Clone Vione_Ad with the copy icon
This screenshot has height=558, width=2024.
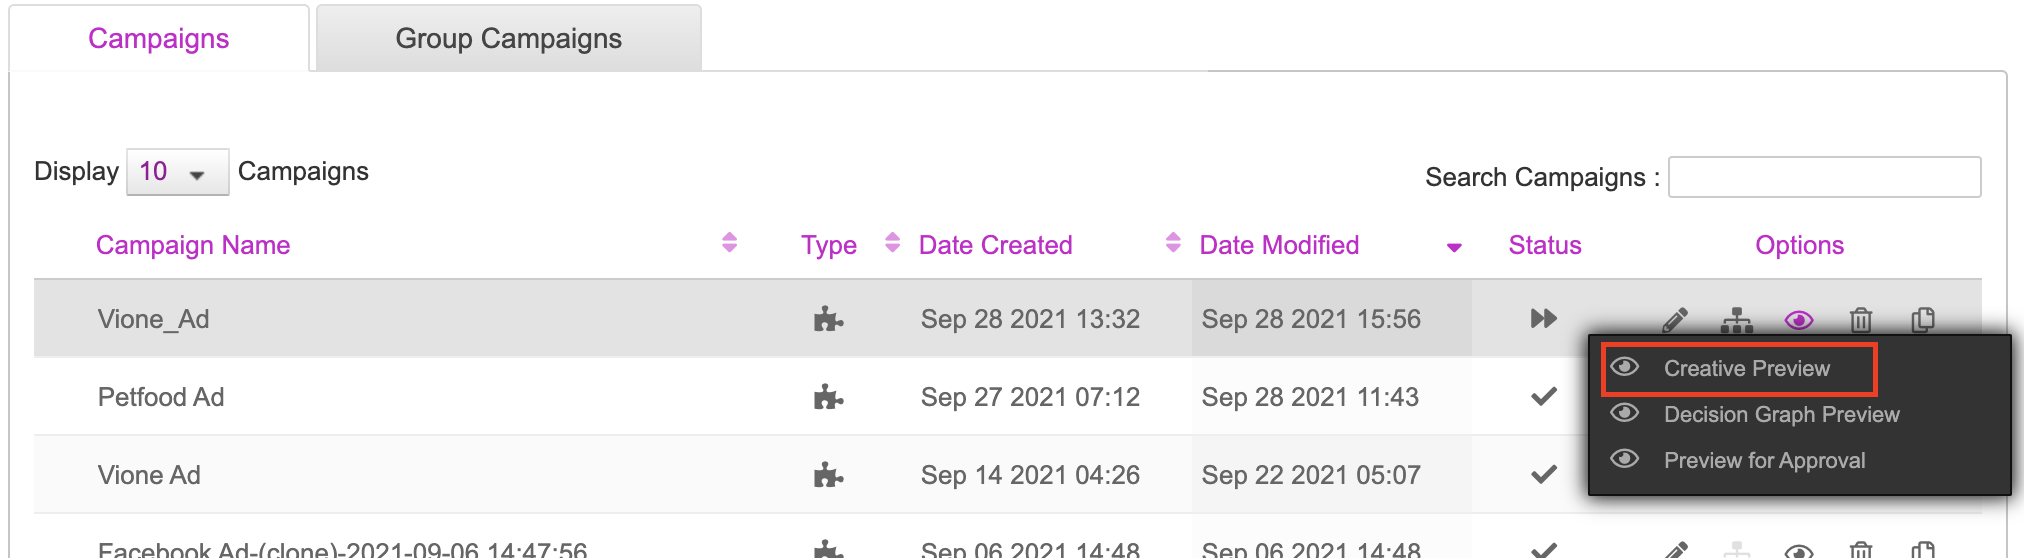pos(1923,320)
